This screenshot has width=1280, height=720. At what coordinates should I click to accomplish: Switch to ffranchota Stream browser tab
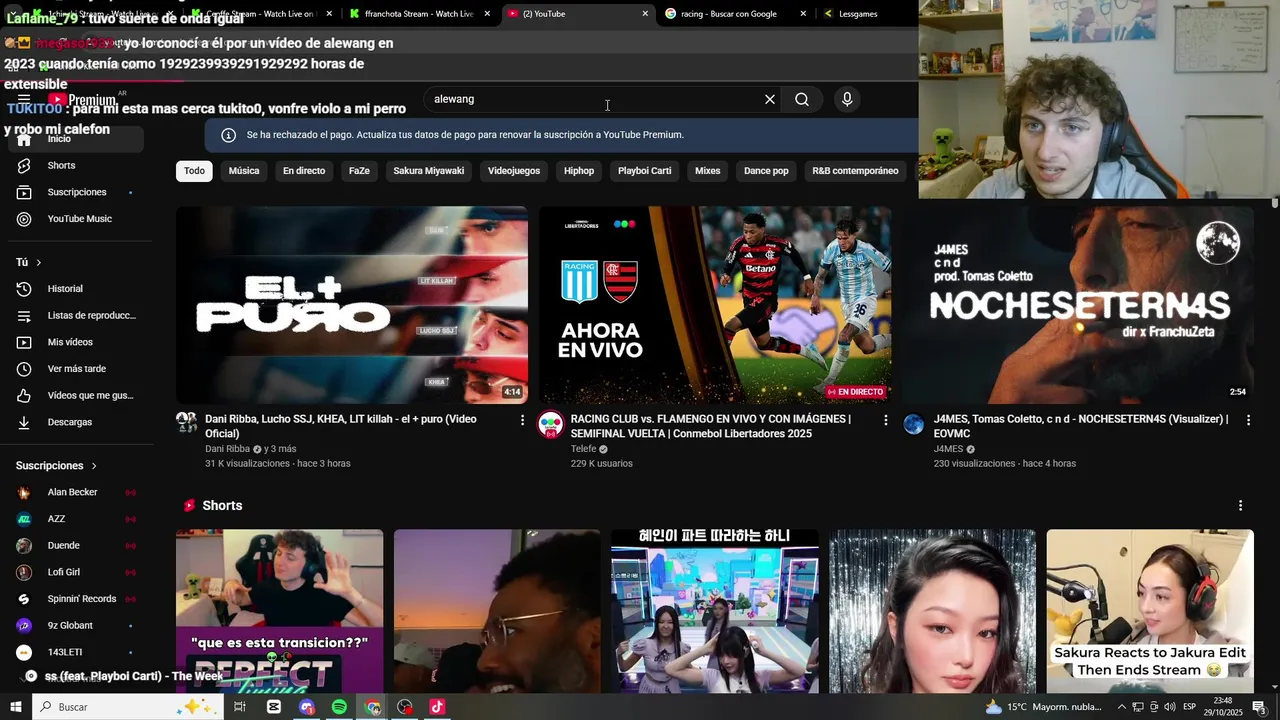(419, 14)
